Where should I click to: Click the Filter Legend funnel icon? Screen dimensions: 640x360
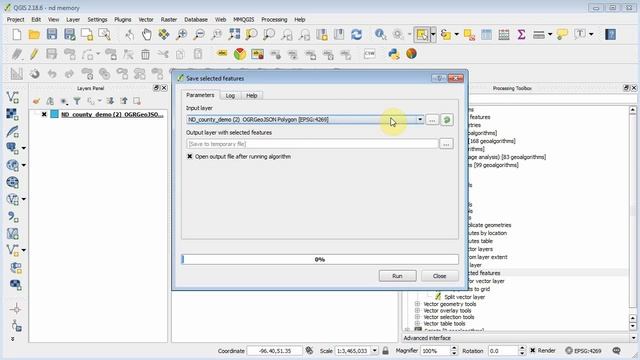point(77,101)
